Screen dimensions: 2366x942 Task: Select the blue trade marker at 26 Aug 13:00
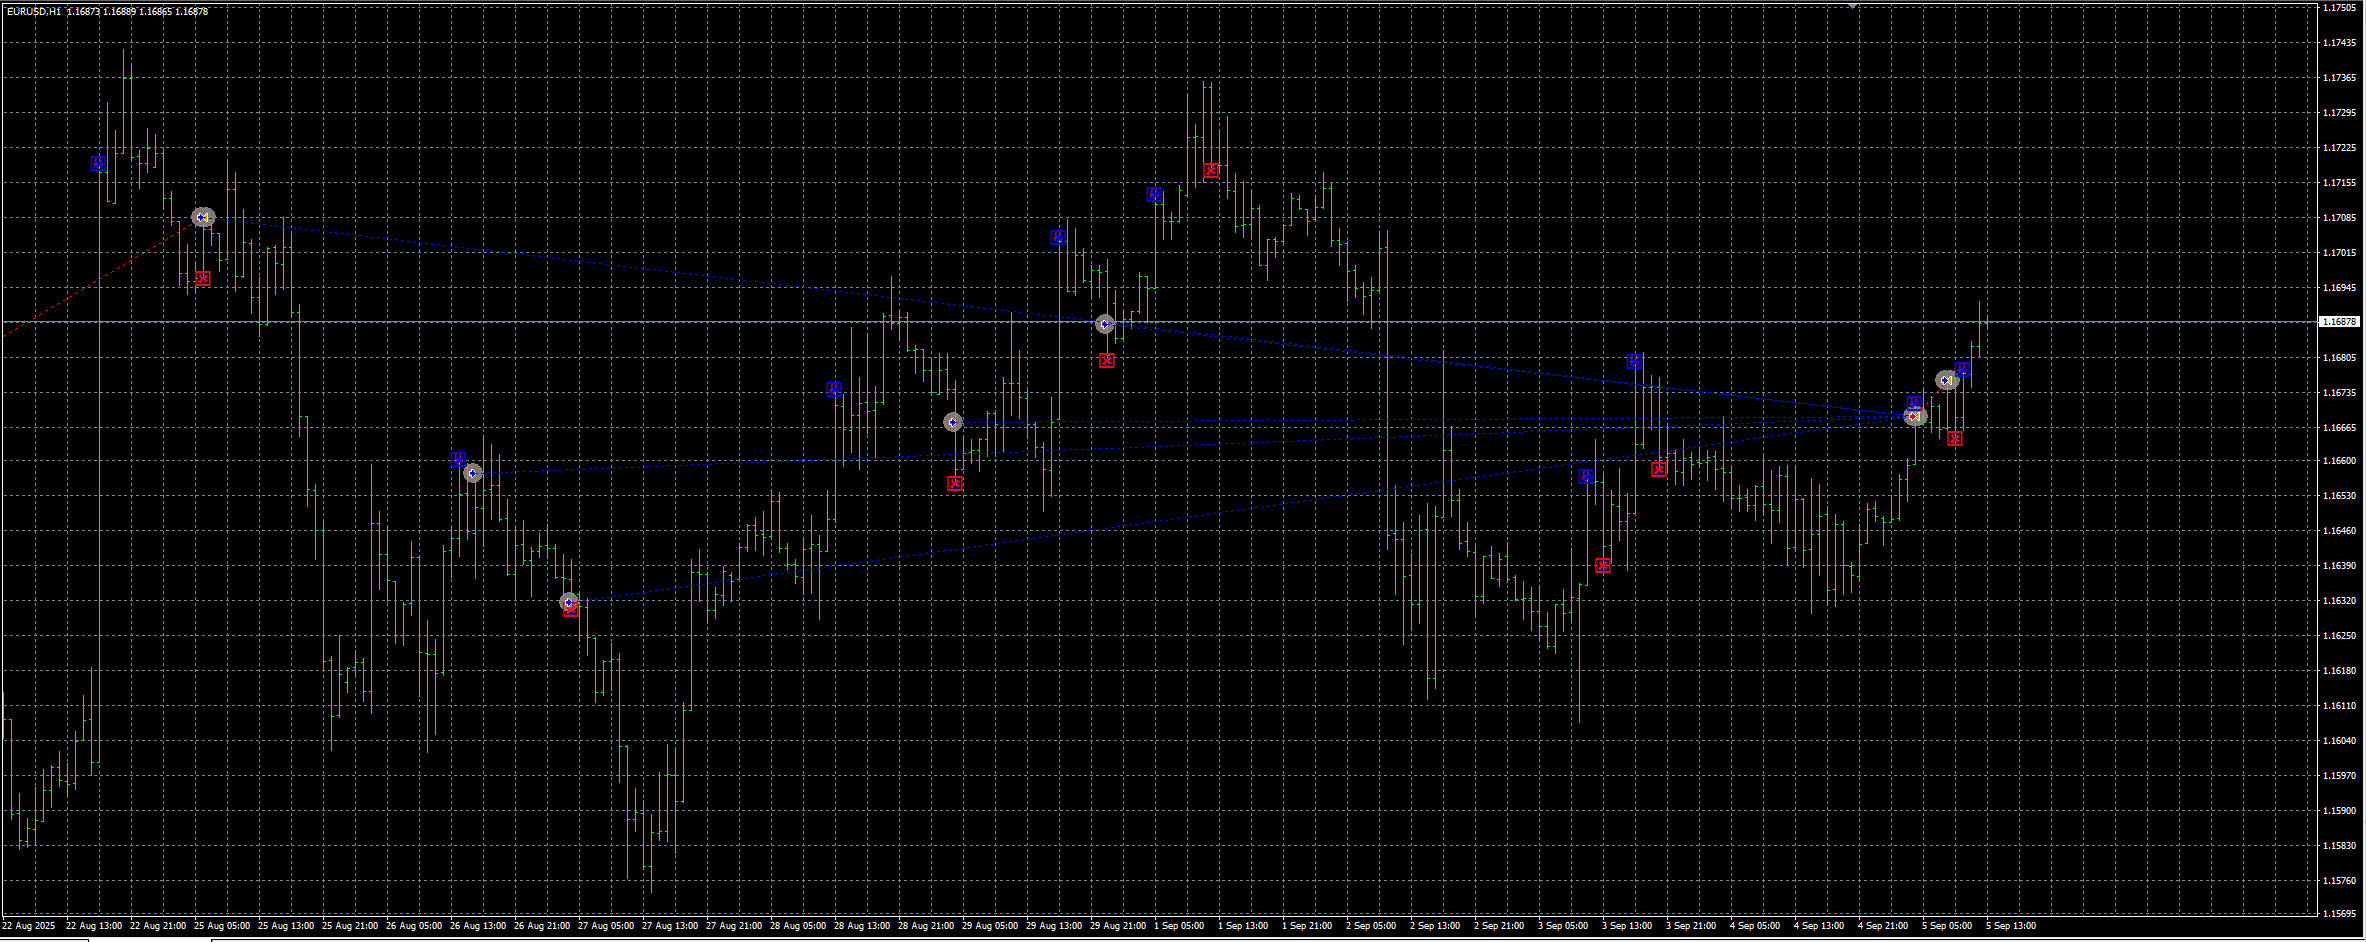(x=458, y=460)
